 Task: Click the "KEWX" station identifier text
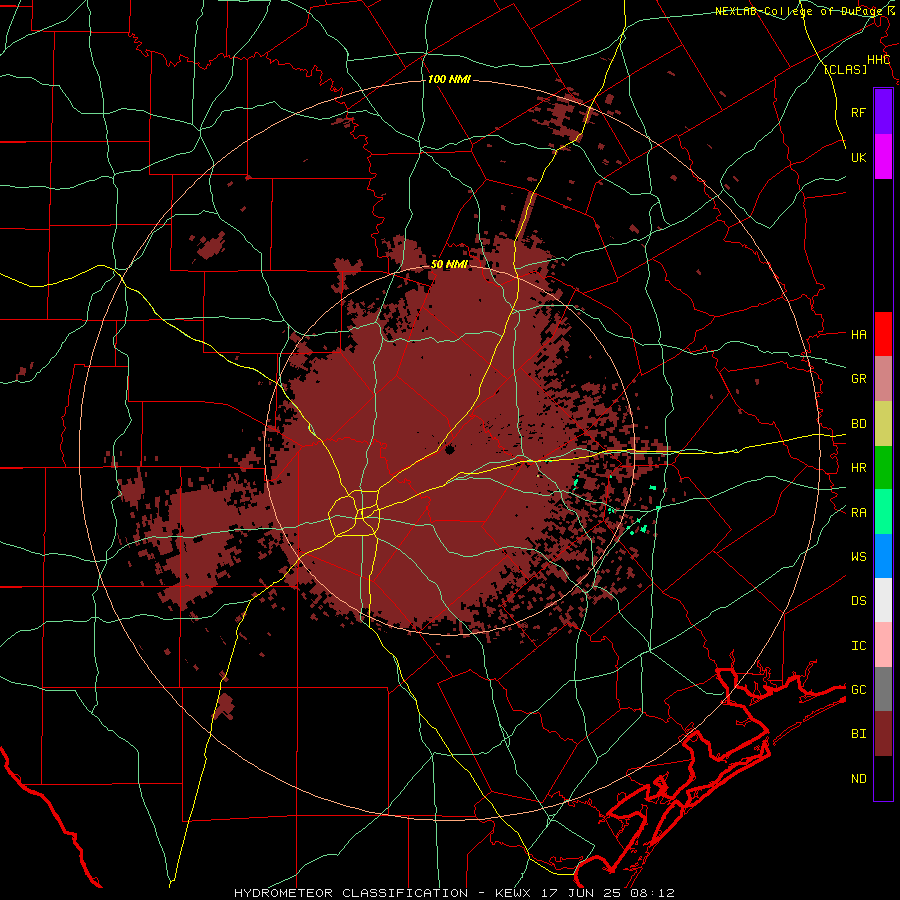tap(513, 893)
